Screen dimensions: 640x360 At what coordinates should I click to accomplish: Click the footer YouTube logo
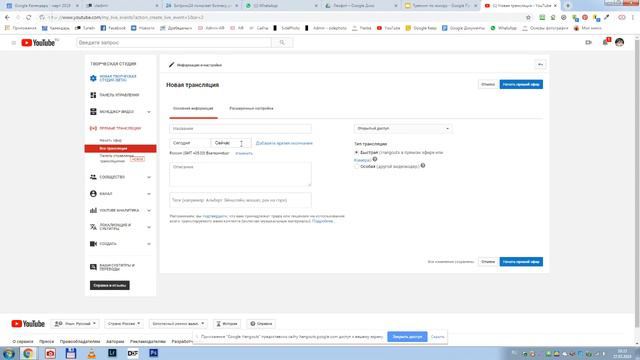(28, 324)
